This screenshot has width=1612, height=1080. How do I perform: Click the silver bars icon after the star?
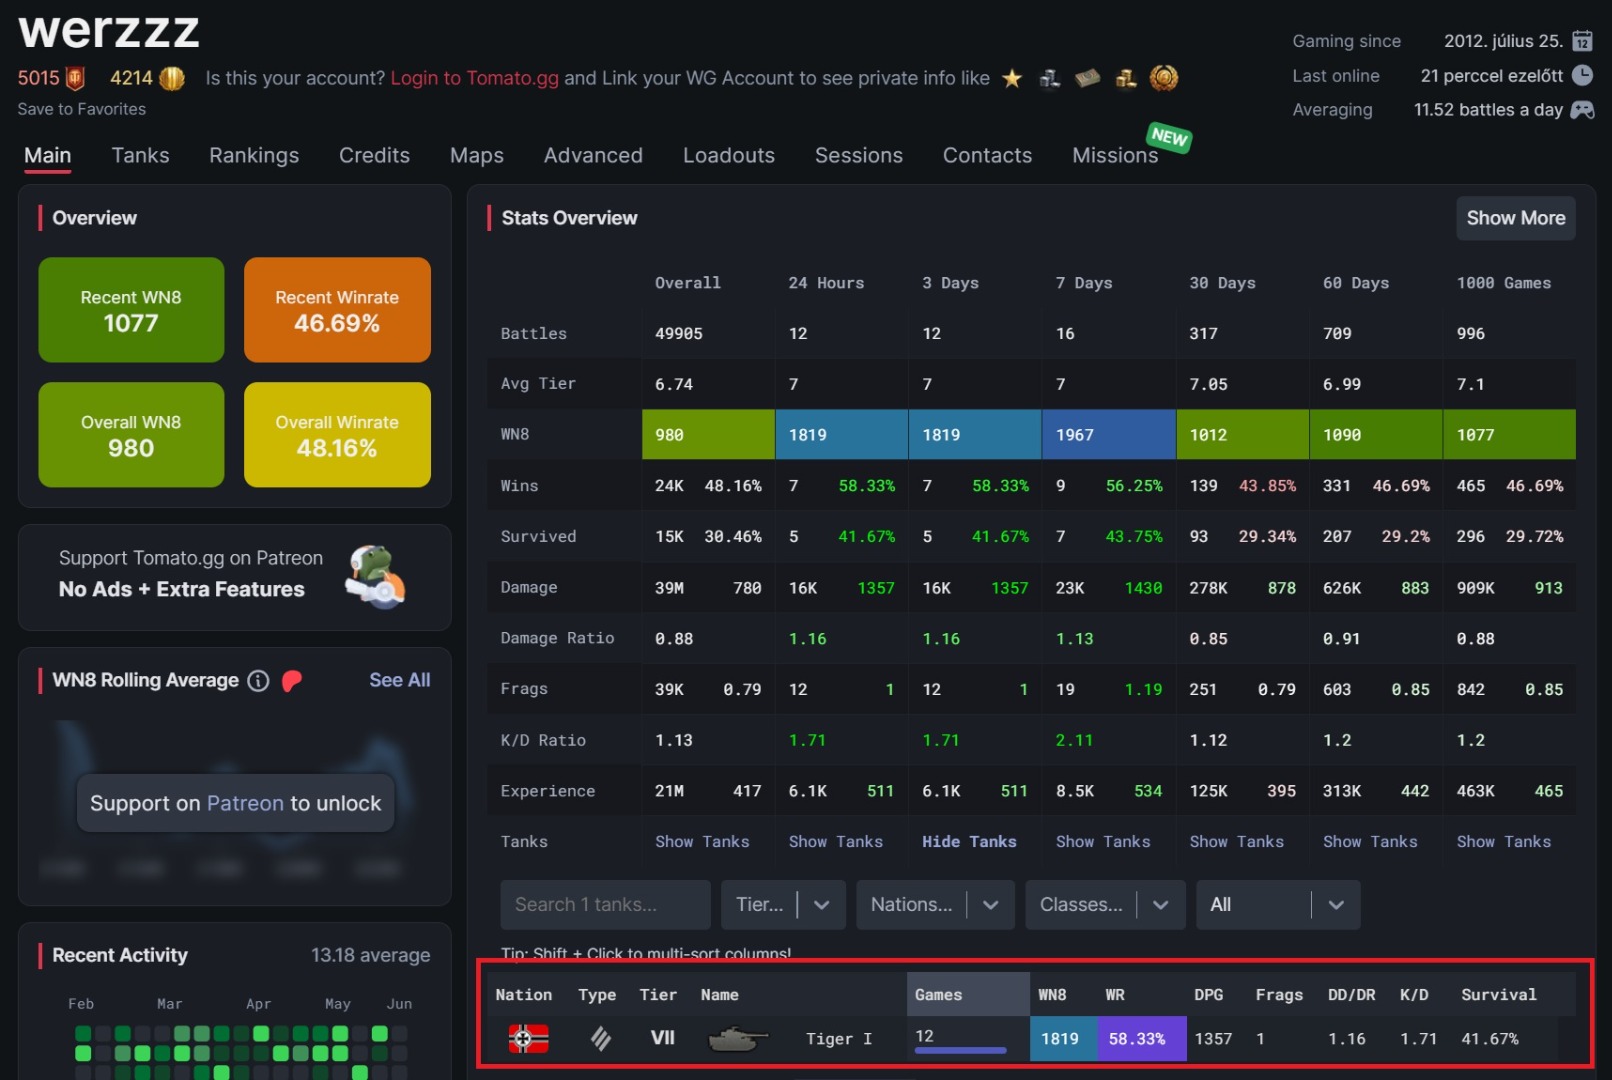pyautogui.click(x=1050, y=78)
